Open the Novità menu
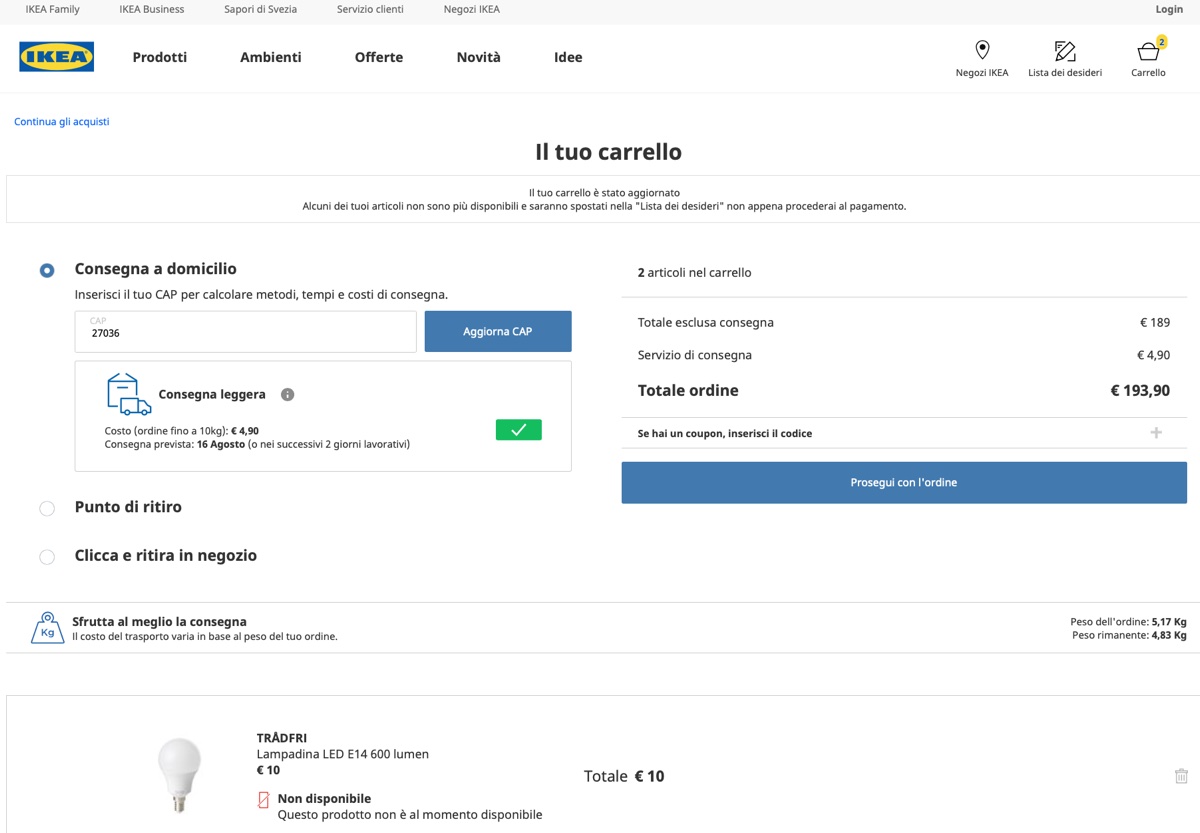Screen dimensions: 1200x833 [479, 57]
